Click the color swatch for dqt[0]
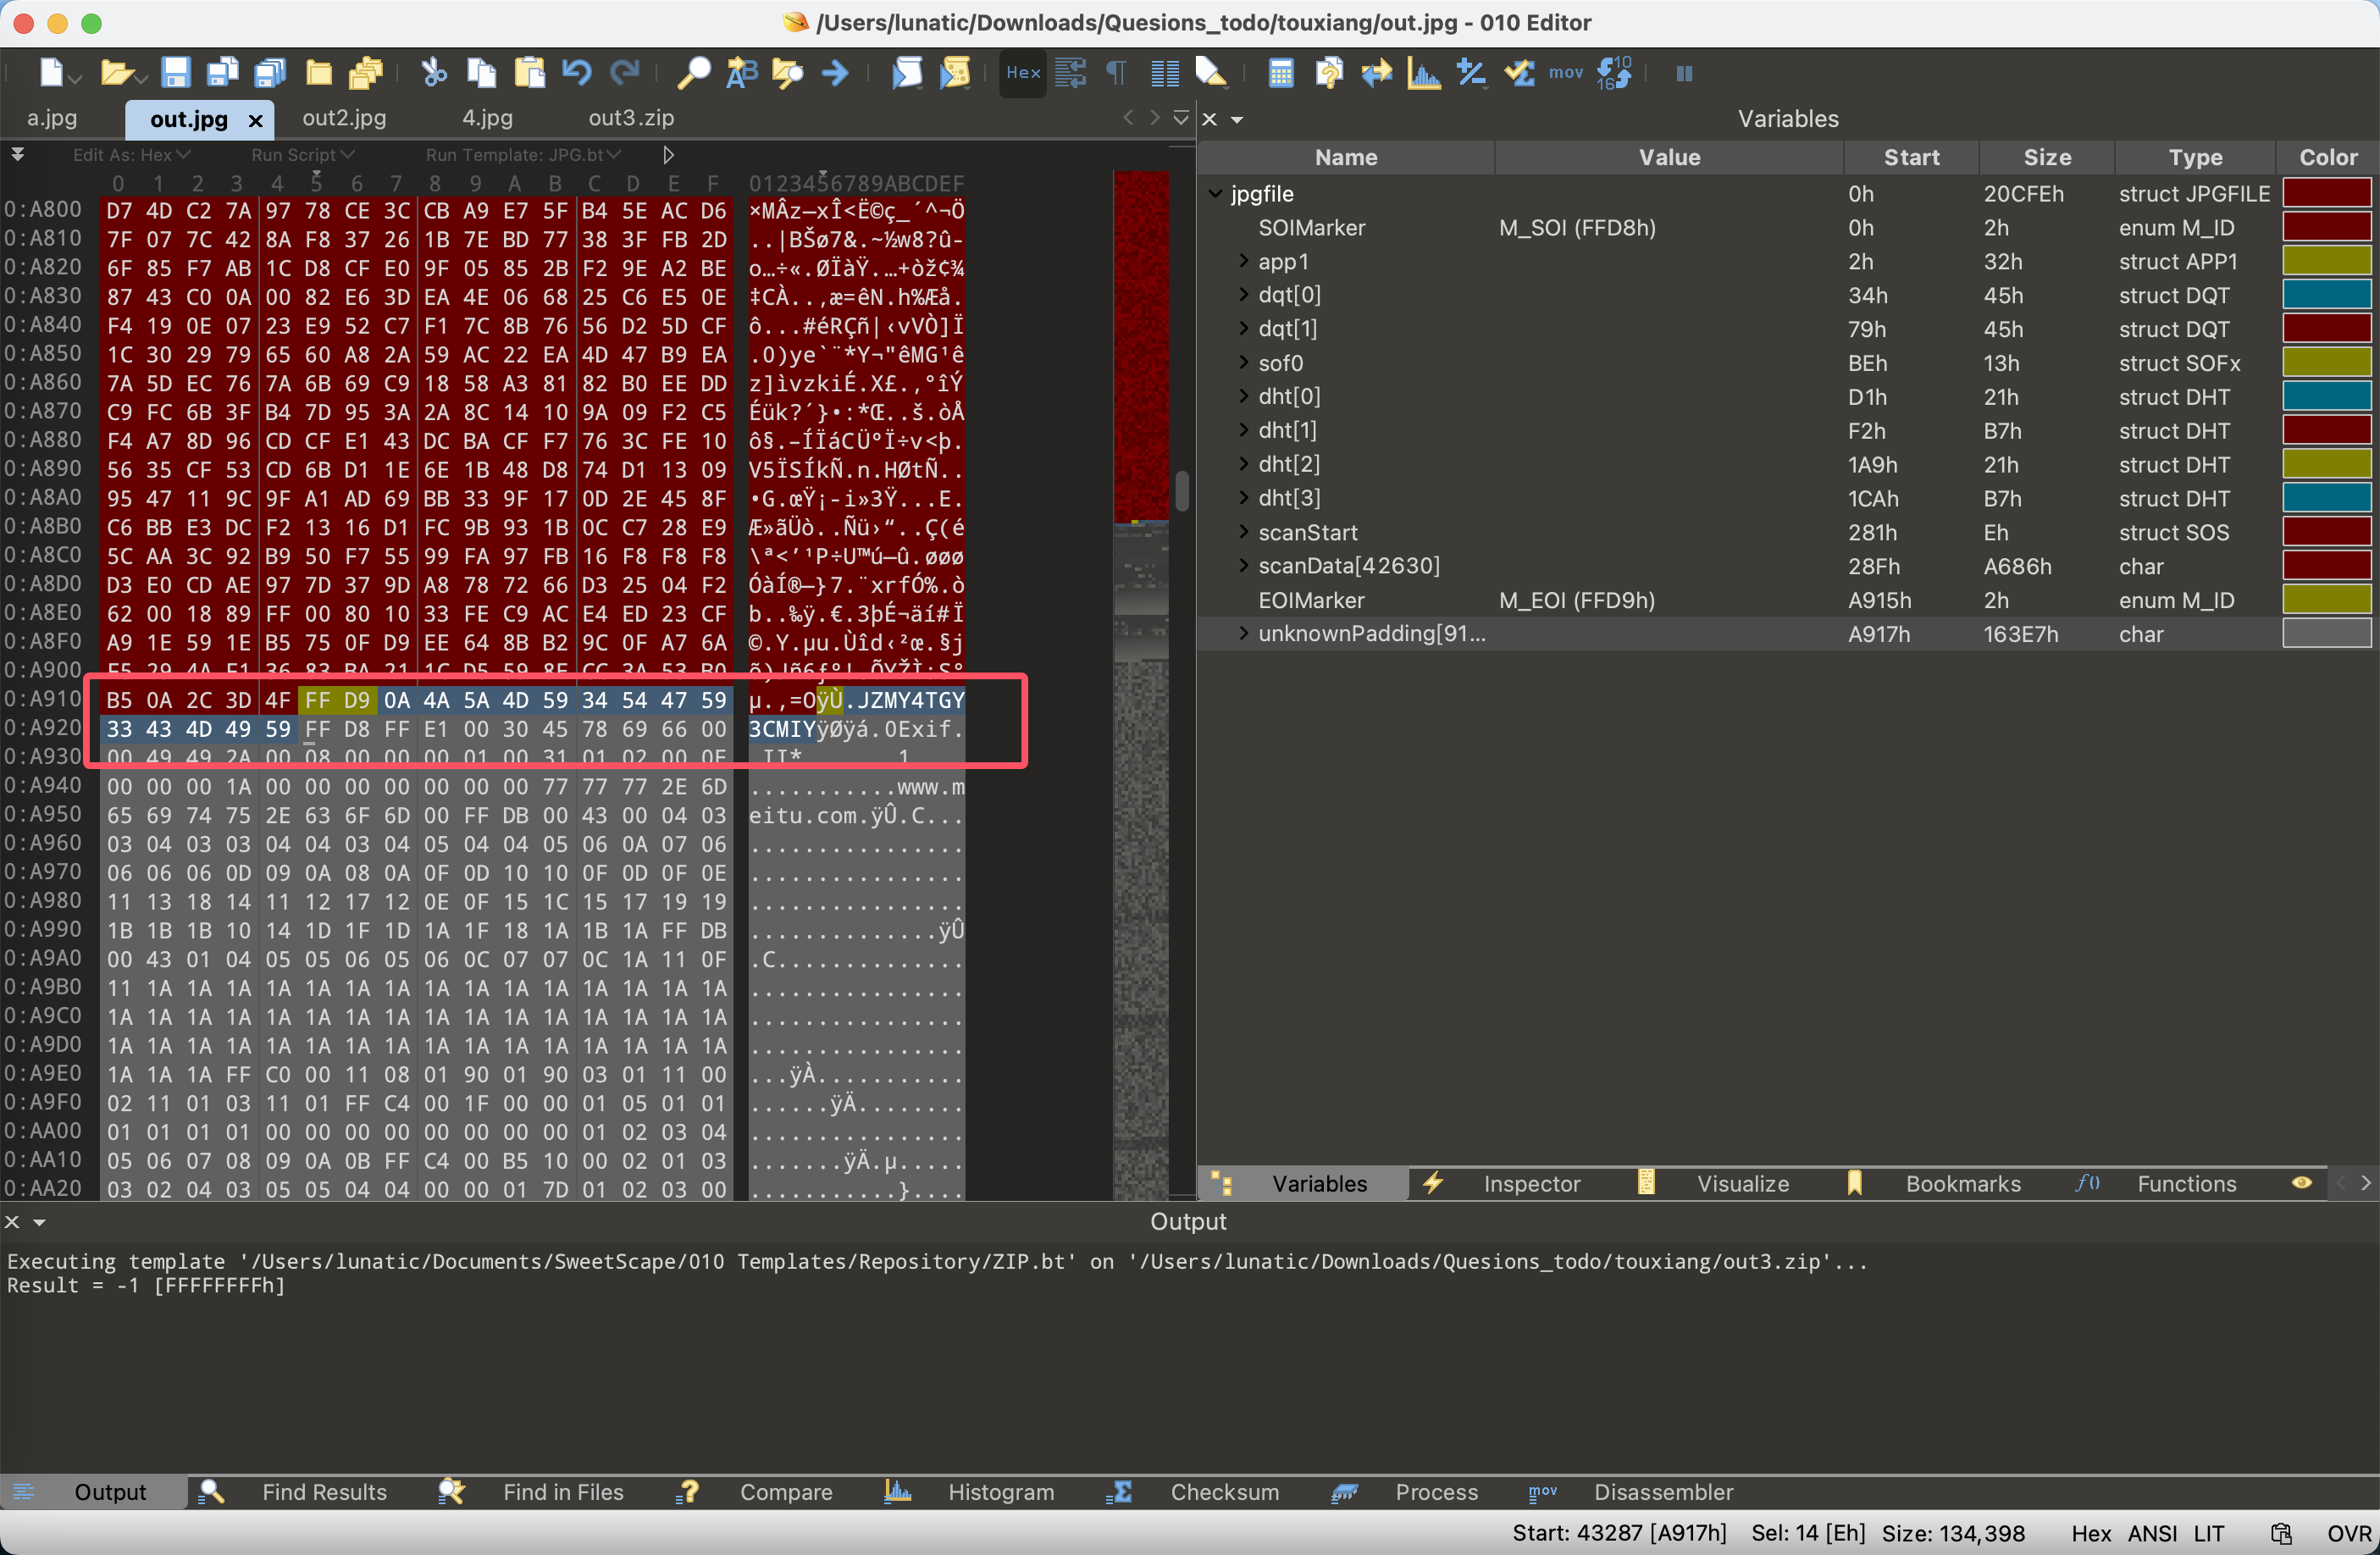Screen dimensions: 2380x1555 [x=2326, y=295]
